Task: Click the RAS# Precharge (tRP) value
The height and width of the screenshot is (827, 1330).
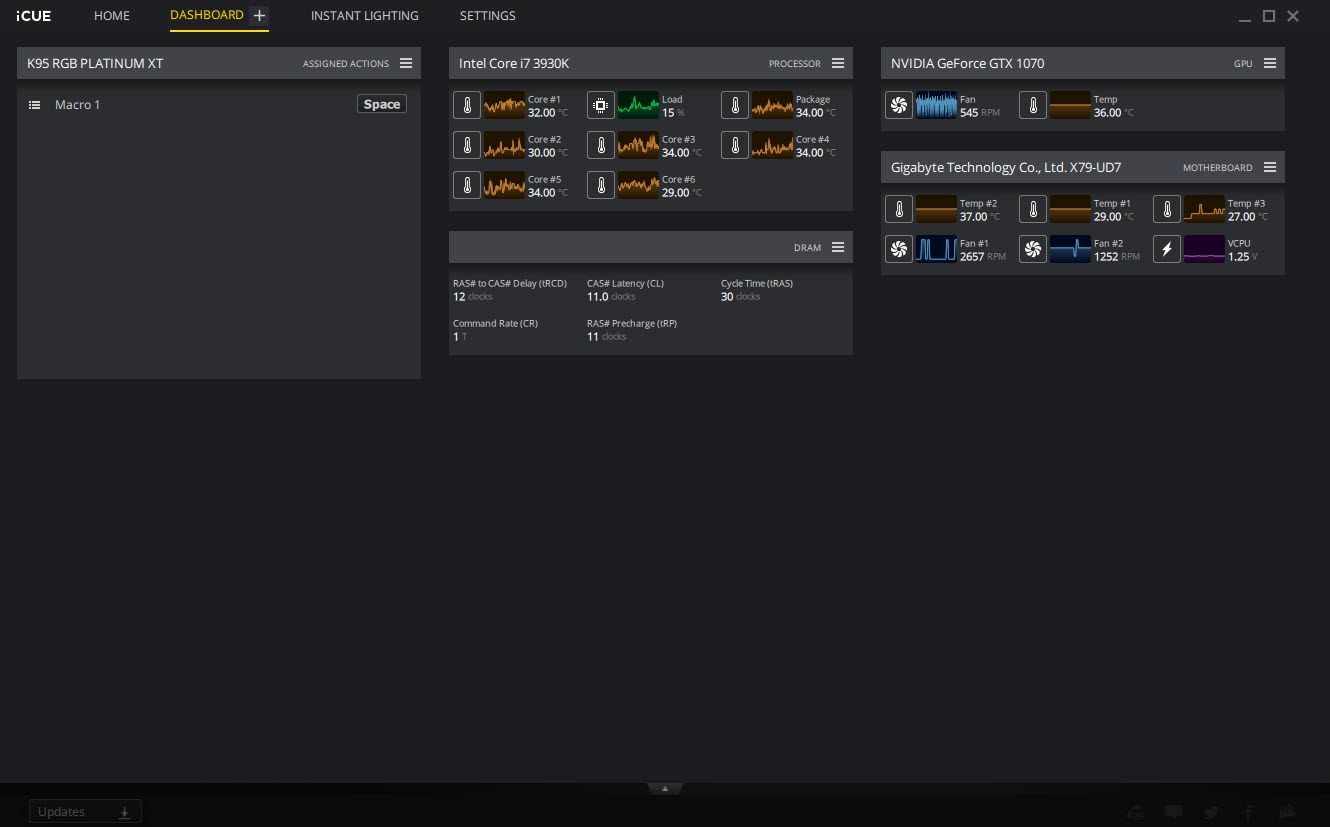Action: (x=606, y=337)
